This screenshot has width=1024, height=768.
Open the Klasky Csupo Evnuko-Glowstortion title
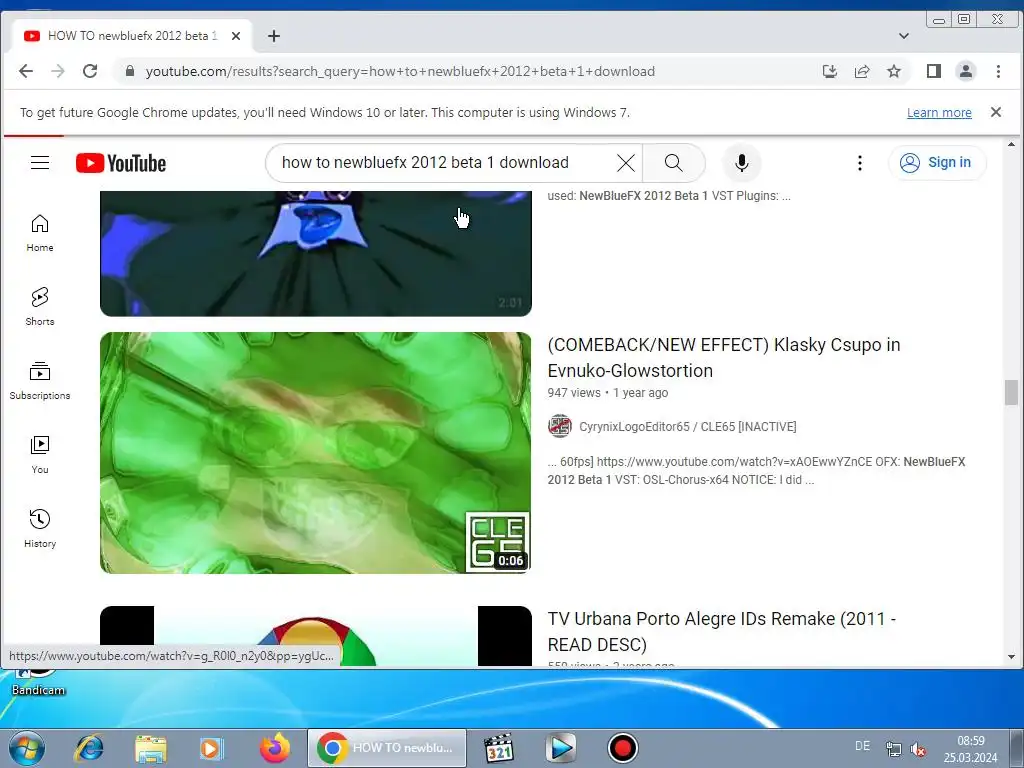pos(724,357)
